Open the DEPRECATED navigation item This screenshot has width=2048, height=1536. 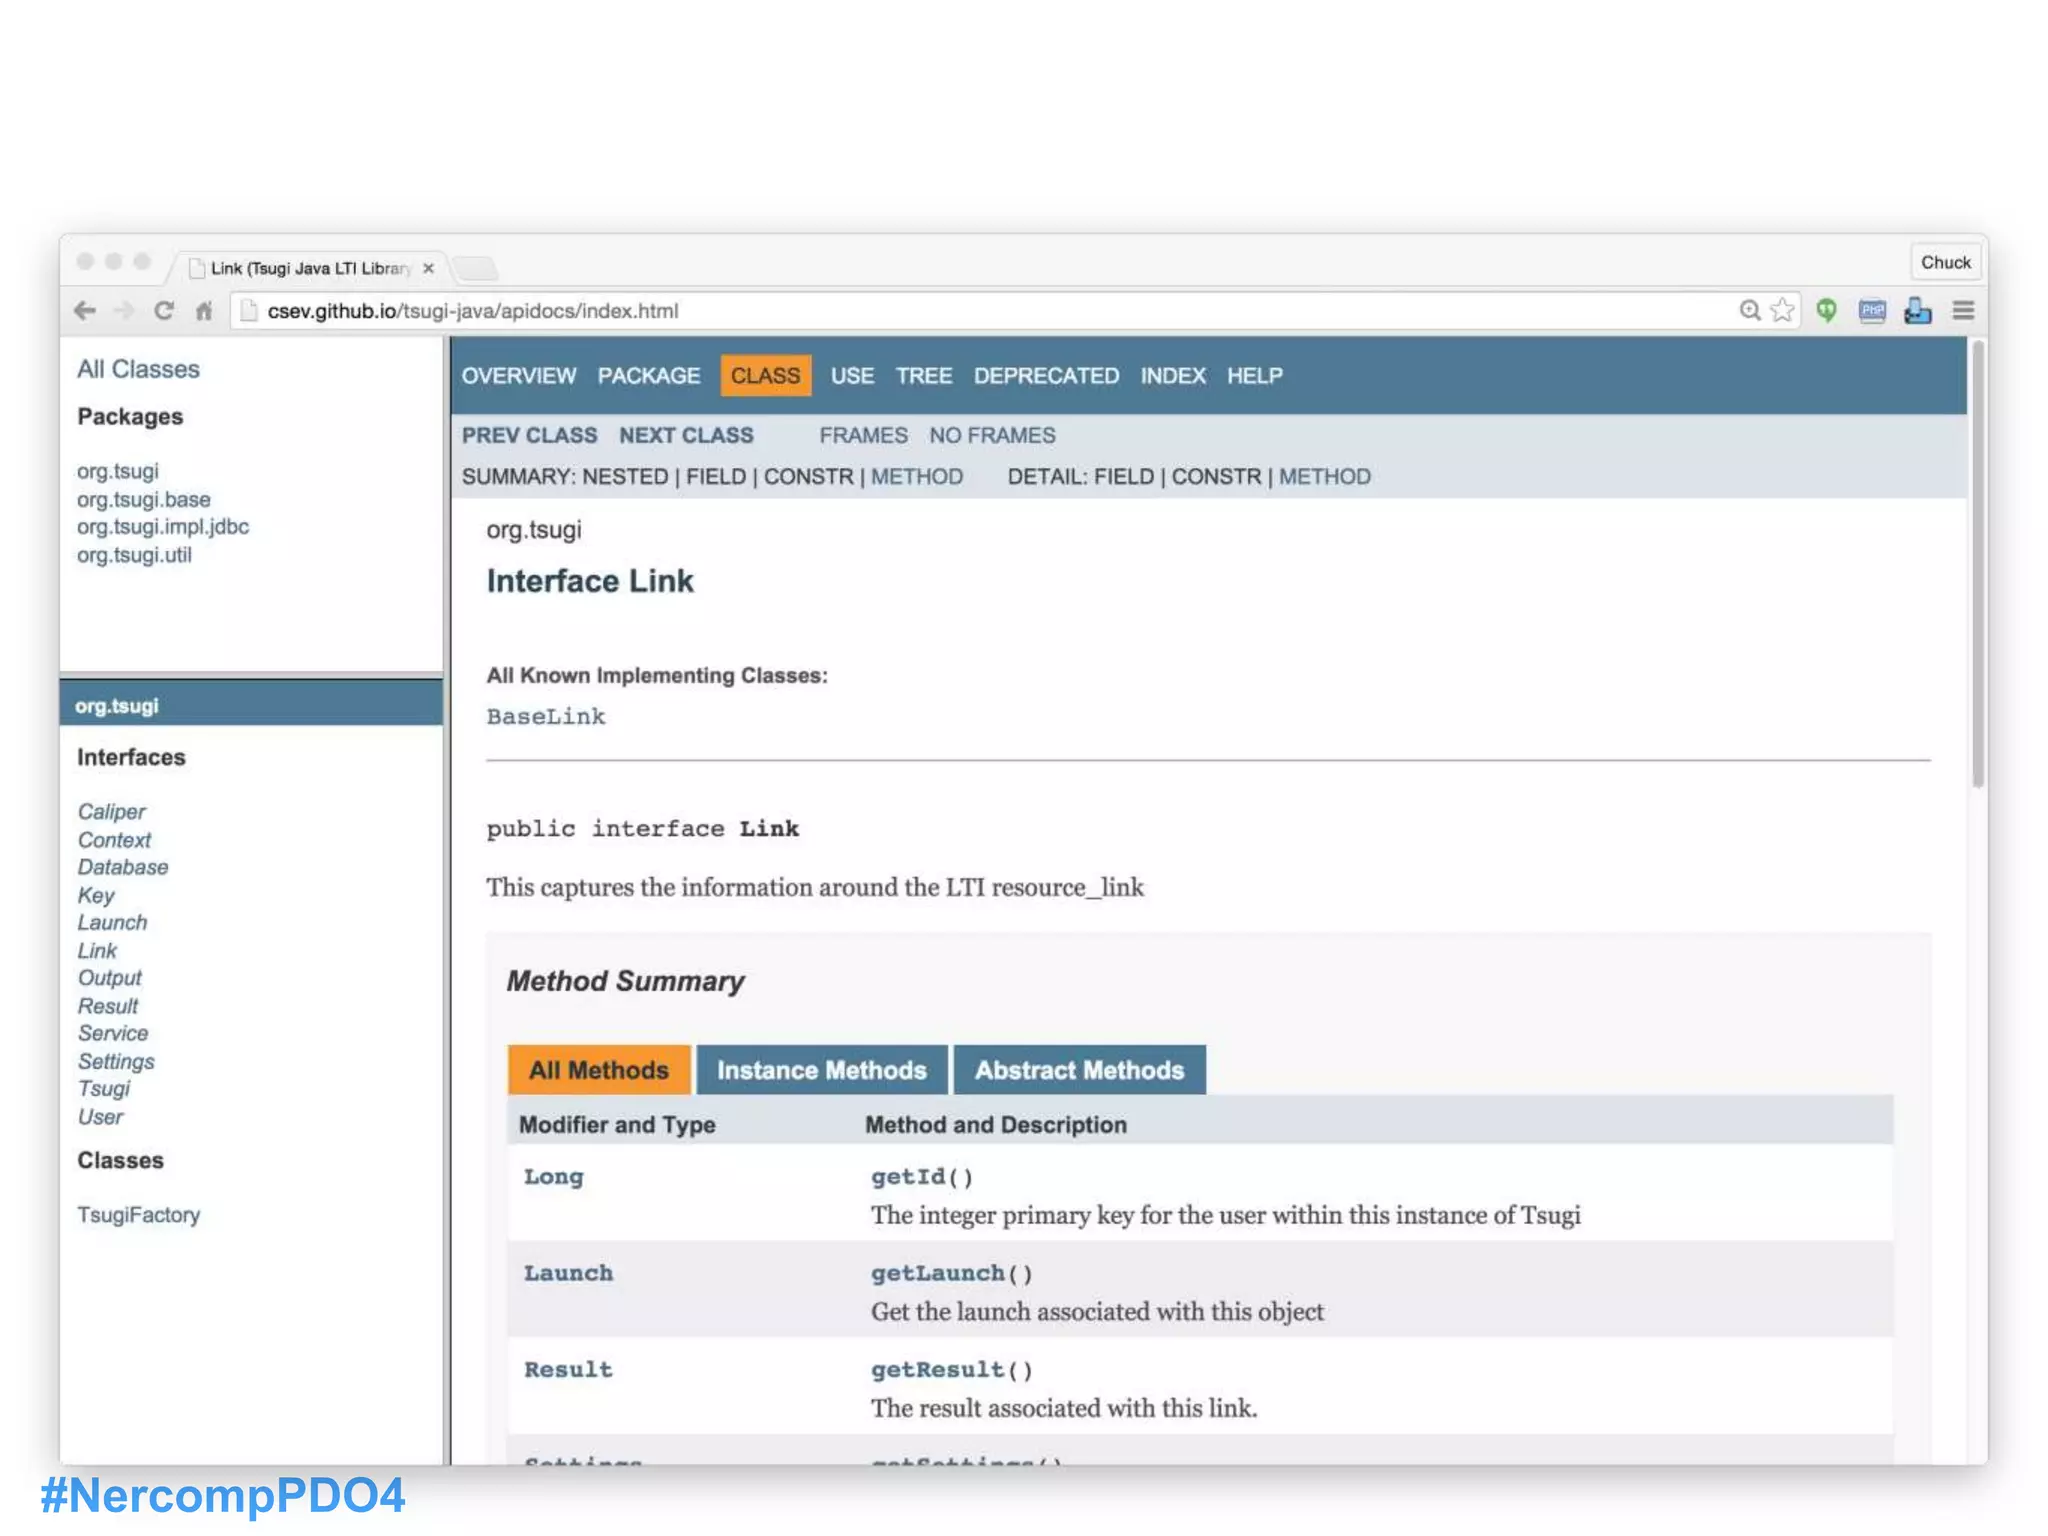click(1046, 376)
